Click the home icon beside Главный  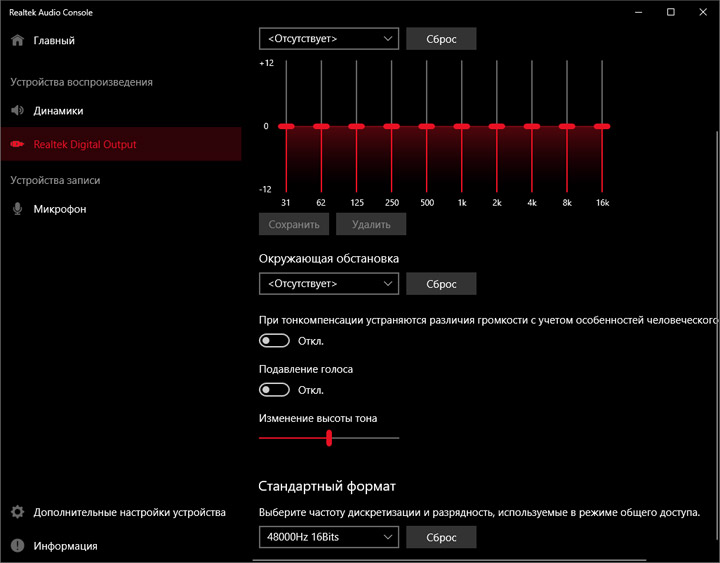pyautogui.click(x=17, y=40)
